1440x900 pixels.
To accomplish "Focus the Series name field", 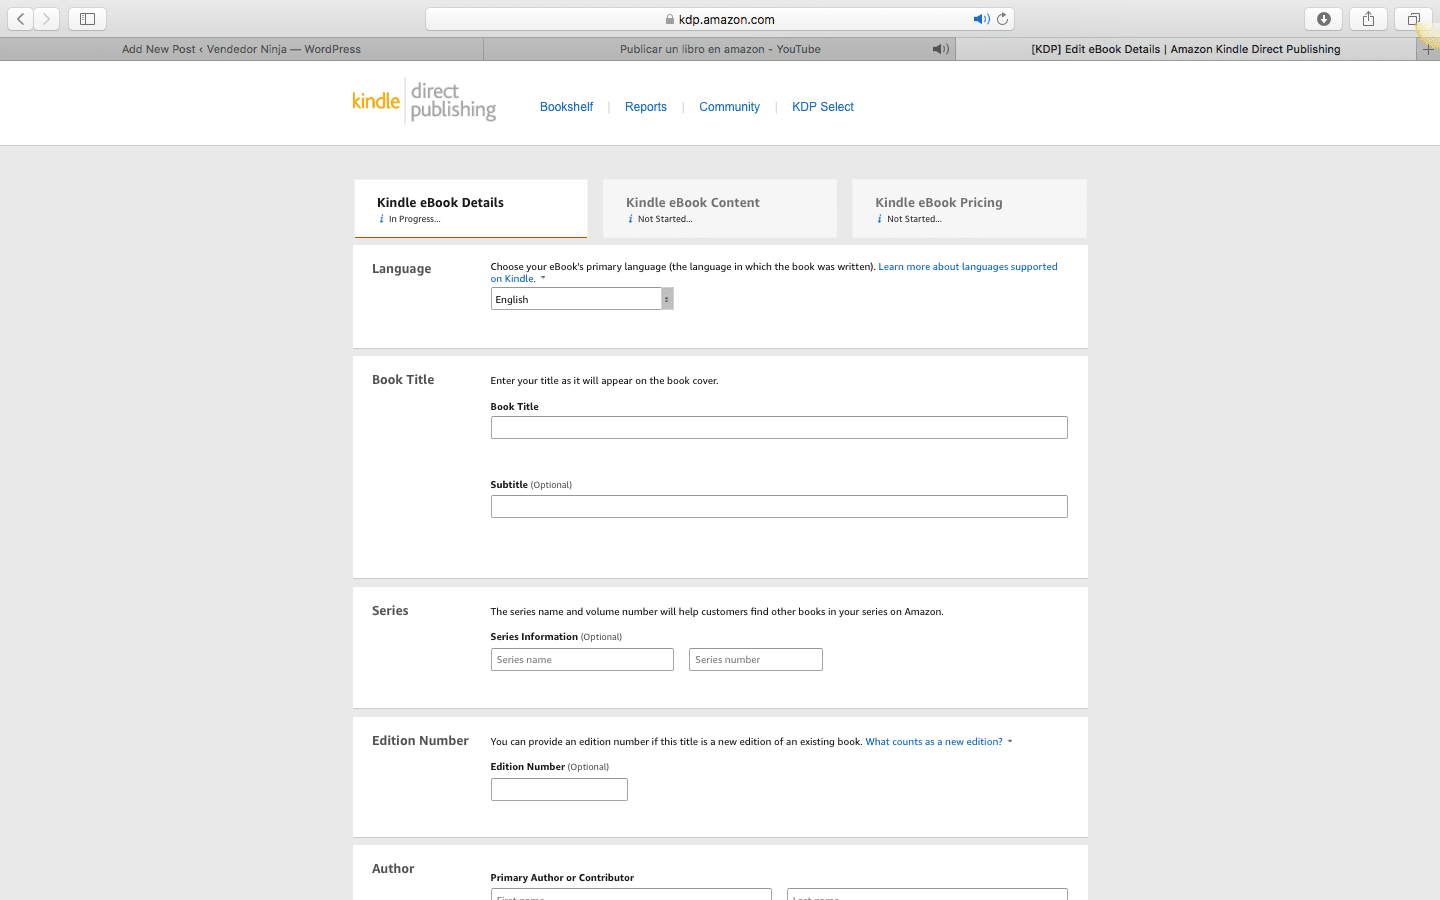I will 582,660.
